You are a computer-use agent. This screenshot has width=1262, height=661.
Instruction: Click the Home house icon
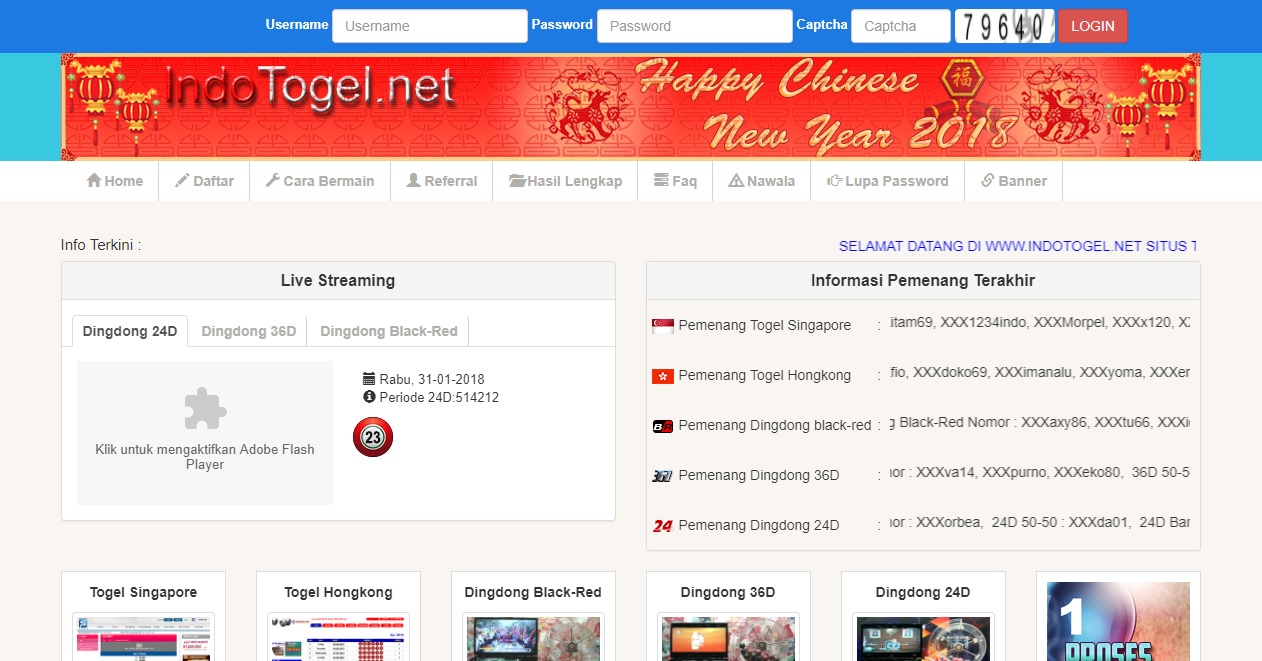coord(94,181)
